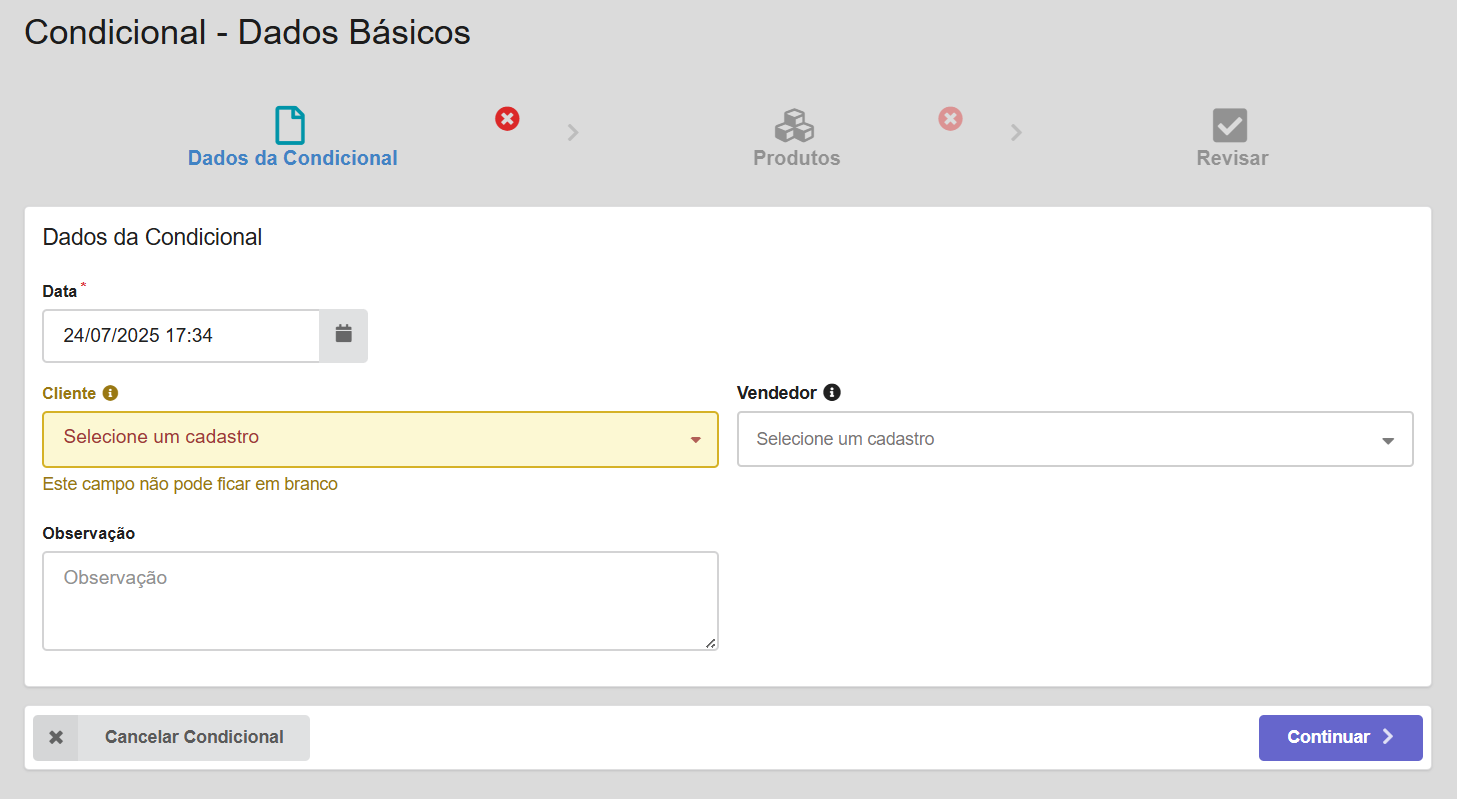The height and width of the screenshot is (799, 1457).
Task: Click the info icon next to Cliente
Action: (x=110, y=393)
